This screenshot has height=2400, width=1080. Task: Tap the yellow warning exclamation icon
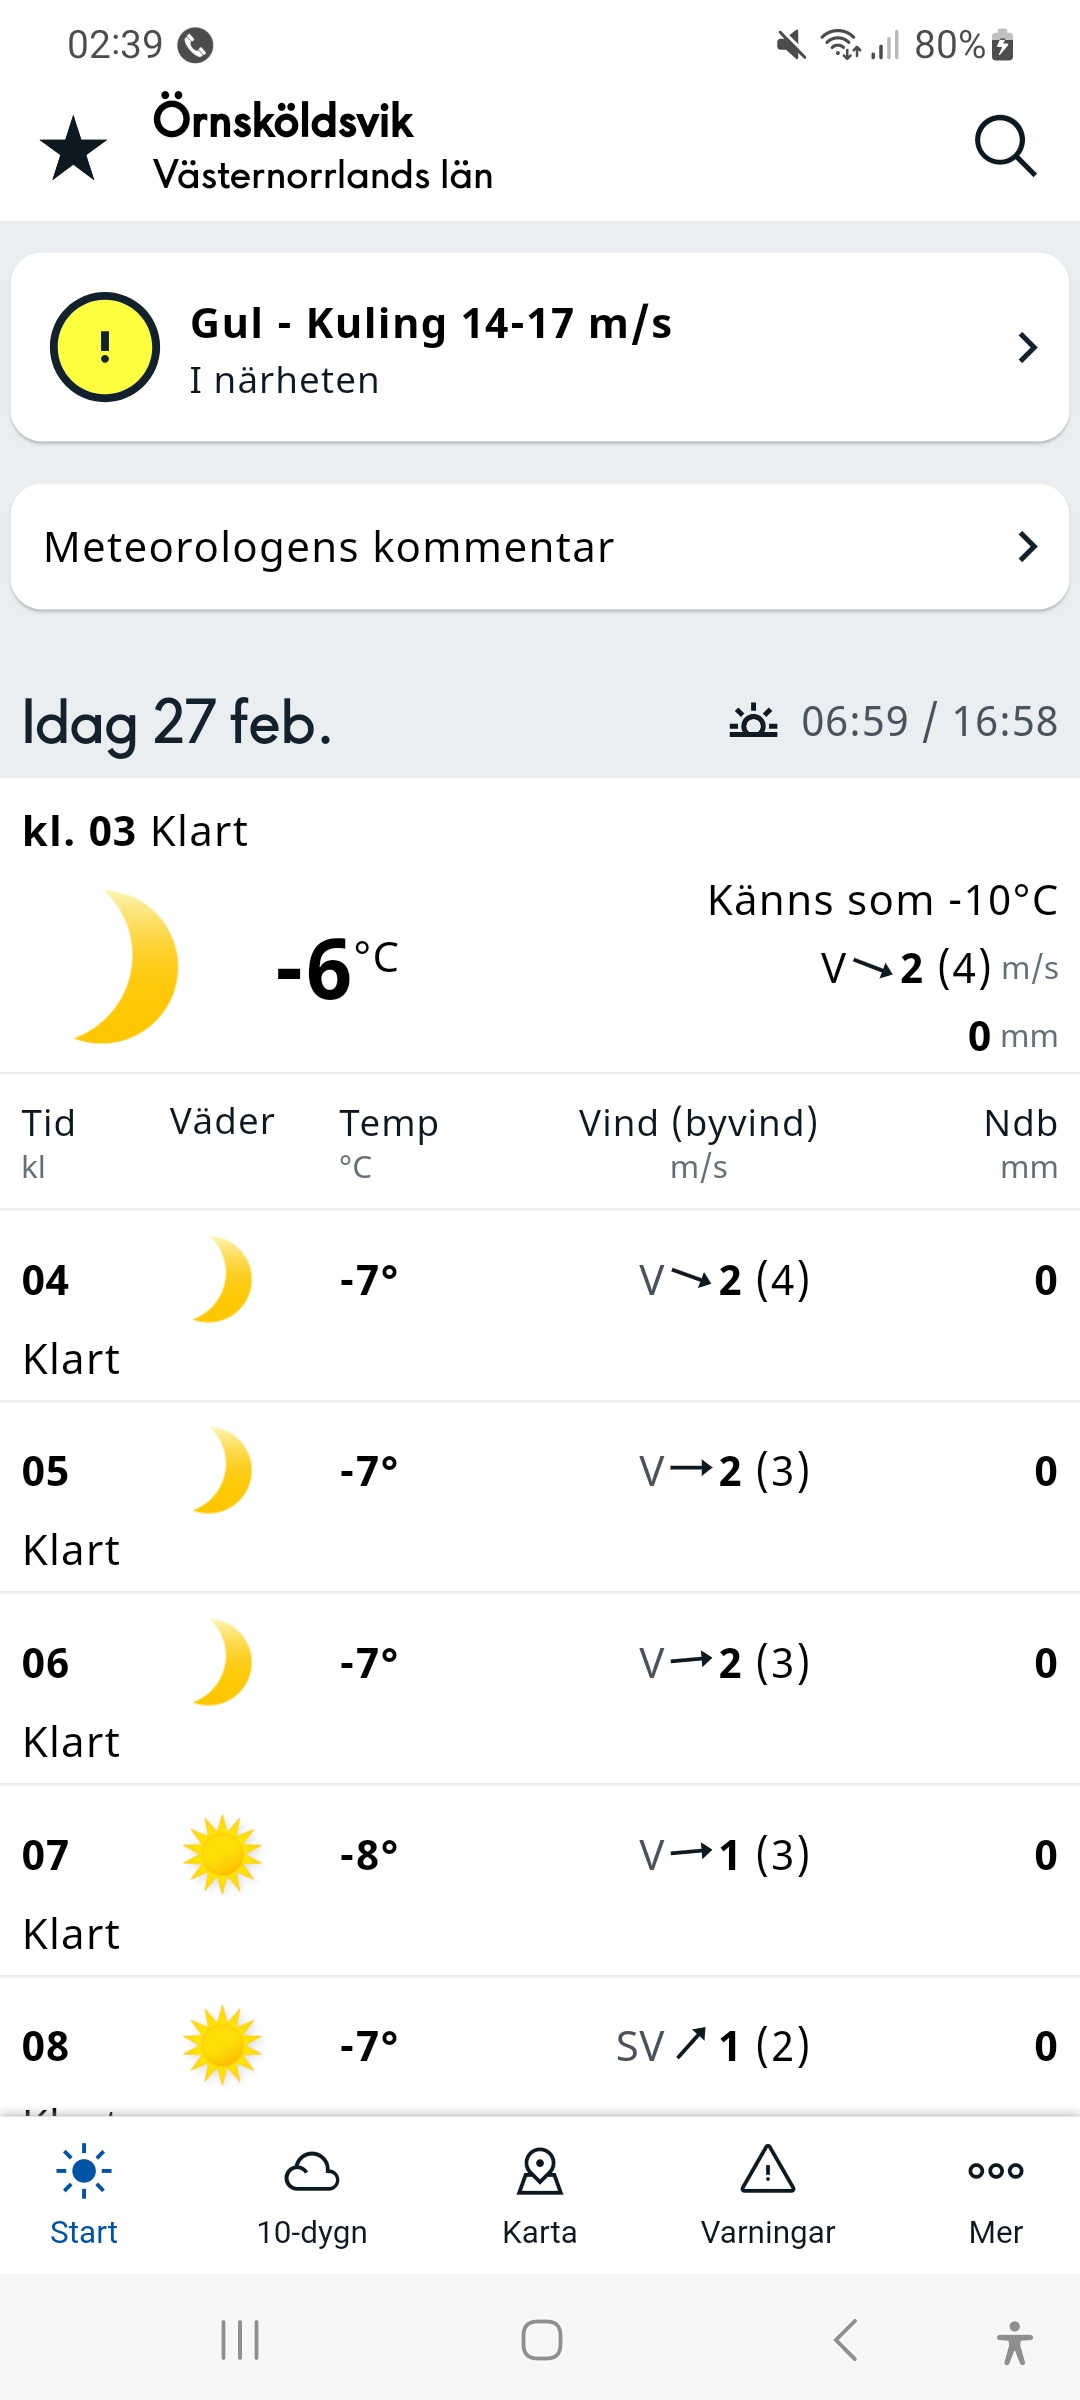click(105, 347)
